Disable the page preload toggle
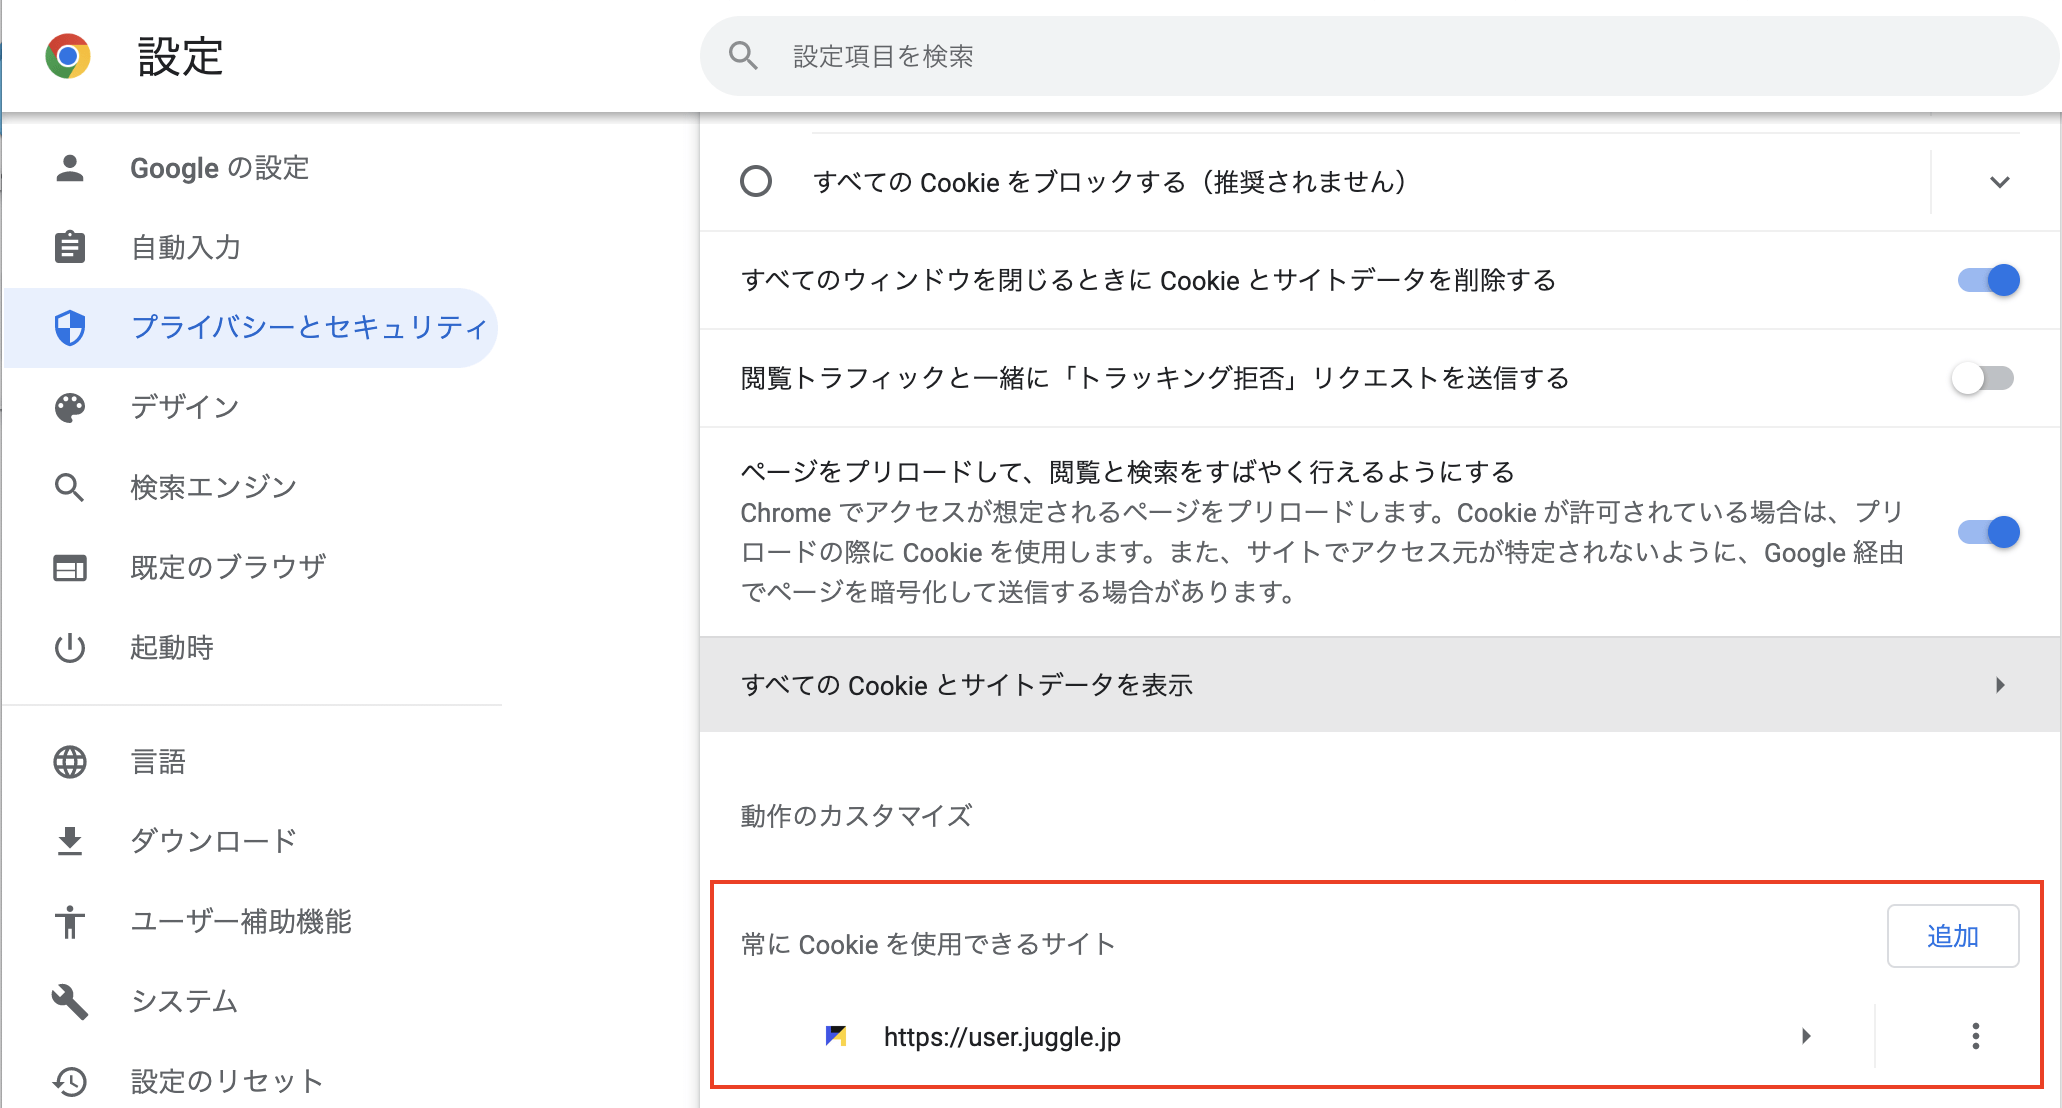Image resolution: width=2062 pixels, height=1108 pixels. [x=1988, y=532]
